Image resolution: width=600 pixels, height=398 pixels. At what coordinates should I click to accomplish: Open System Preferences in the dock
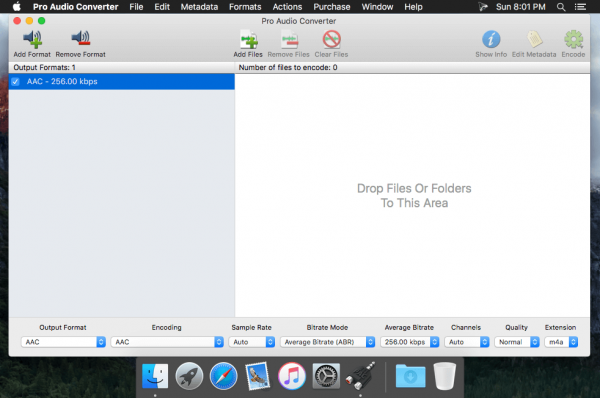[x=326, y=376]
